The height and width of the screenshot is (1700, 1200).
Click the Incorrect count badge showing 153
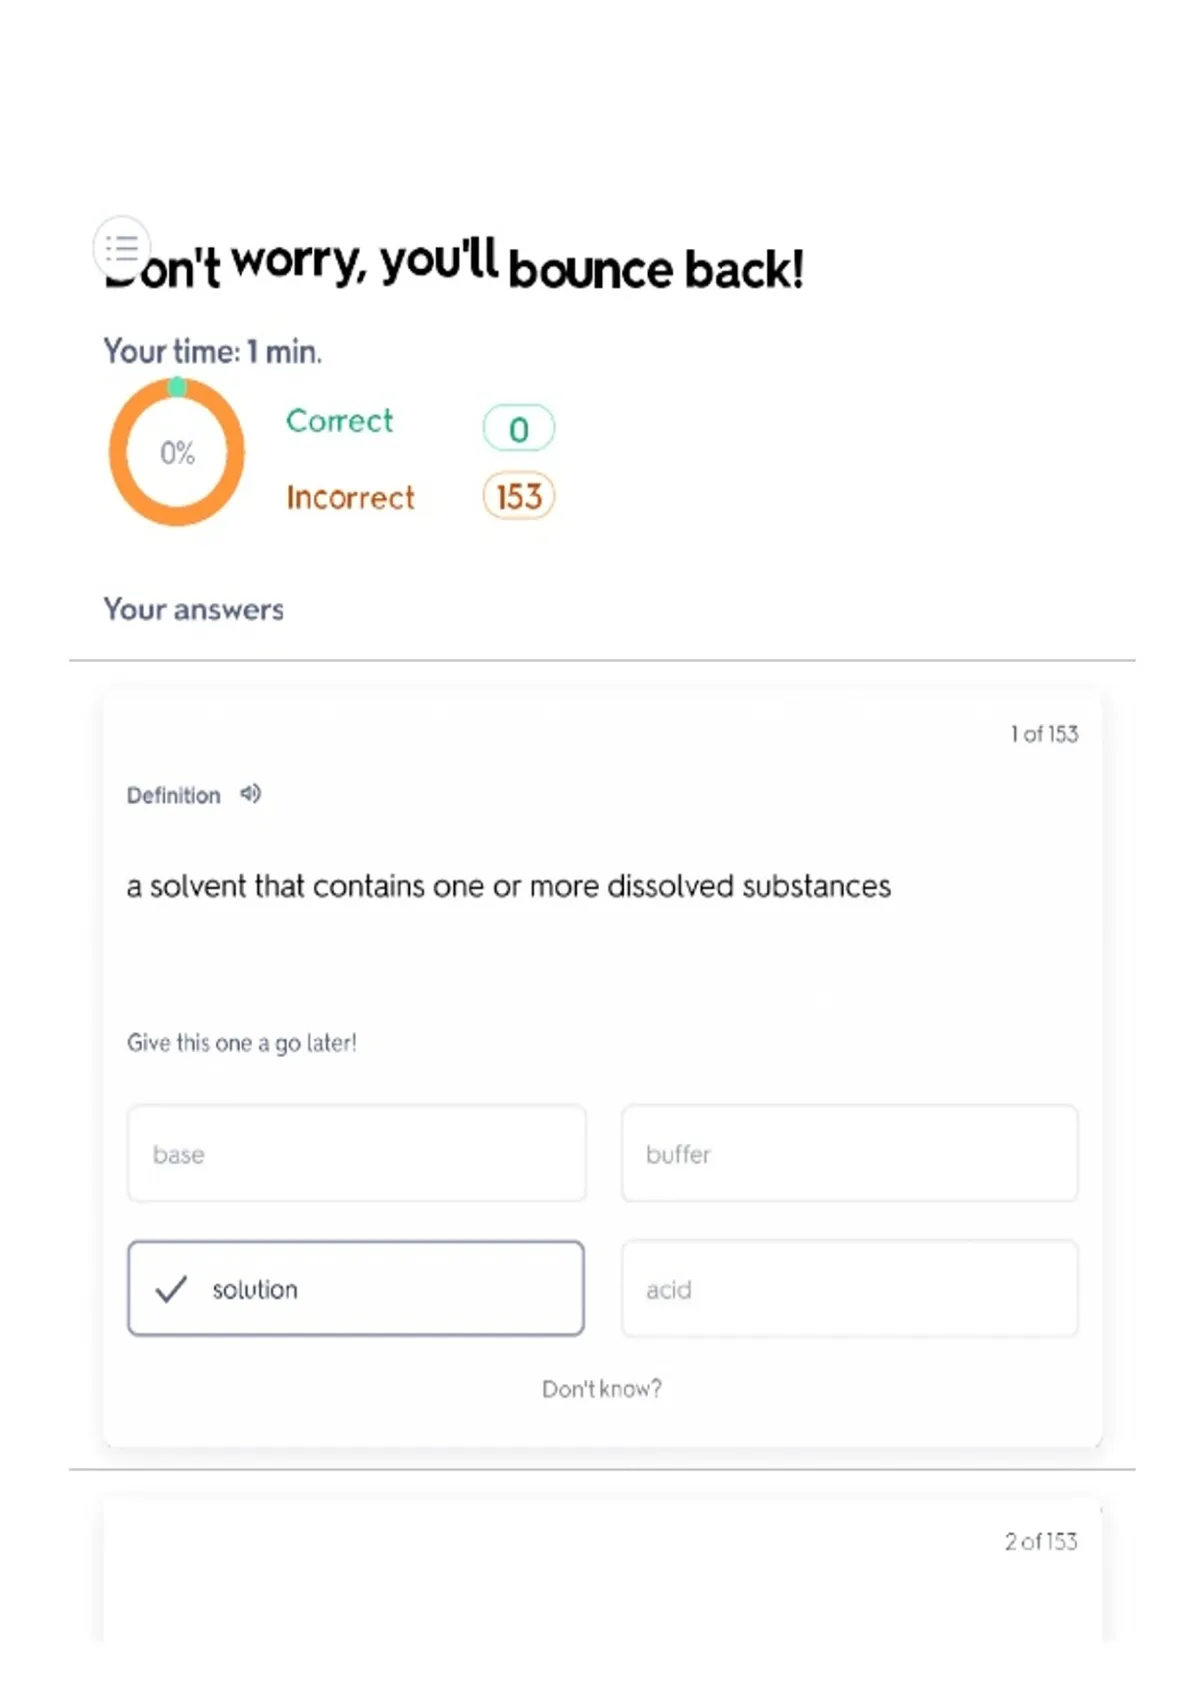pos(518,496)
